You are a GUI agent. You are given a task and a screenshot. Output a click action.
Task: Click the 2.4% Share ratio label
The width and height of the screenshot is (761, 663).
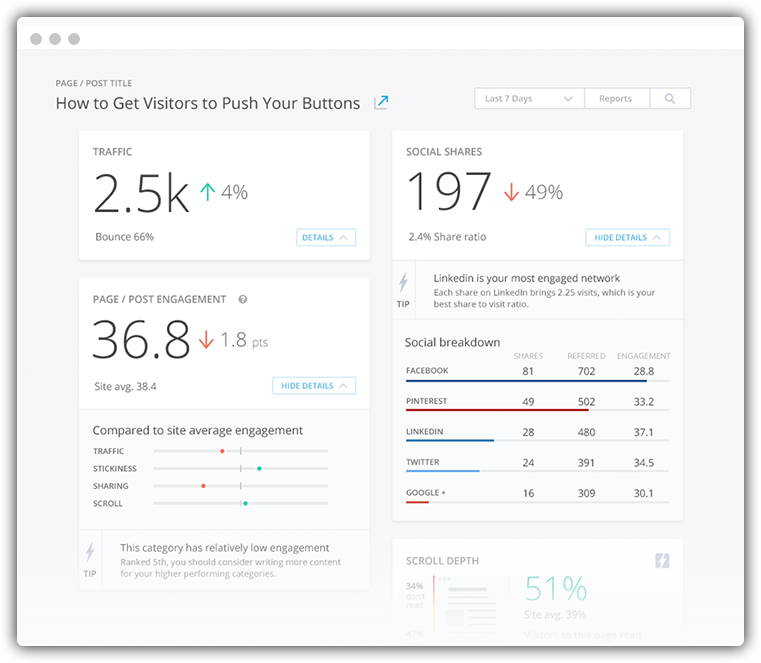pos(447,237)
